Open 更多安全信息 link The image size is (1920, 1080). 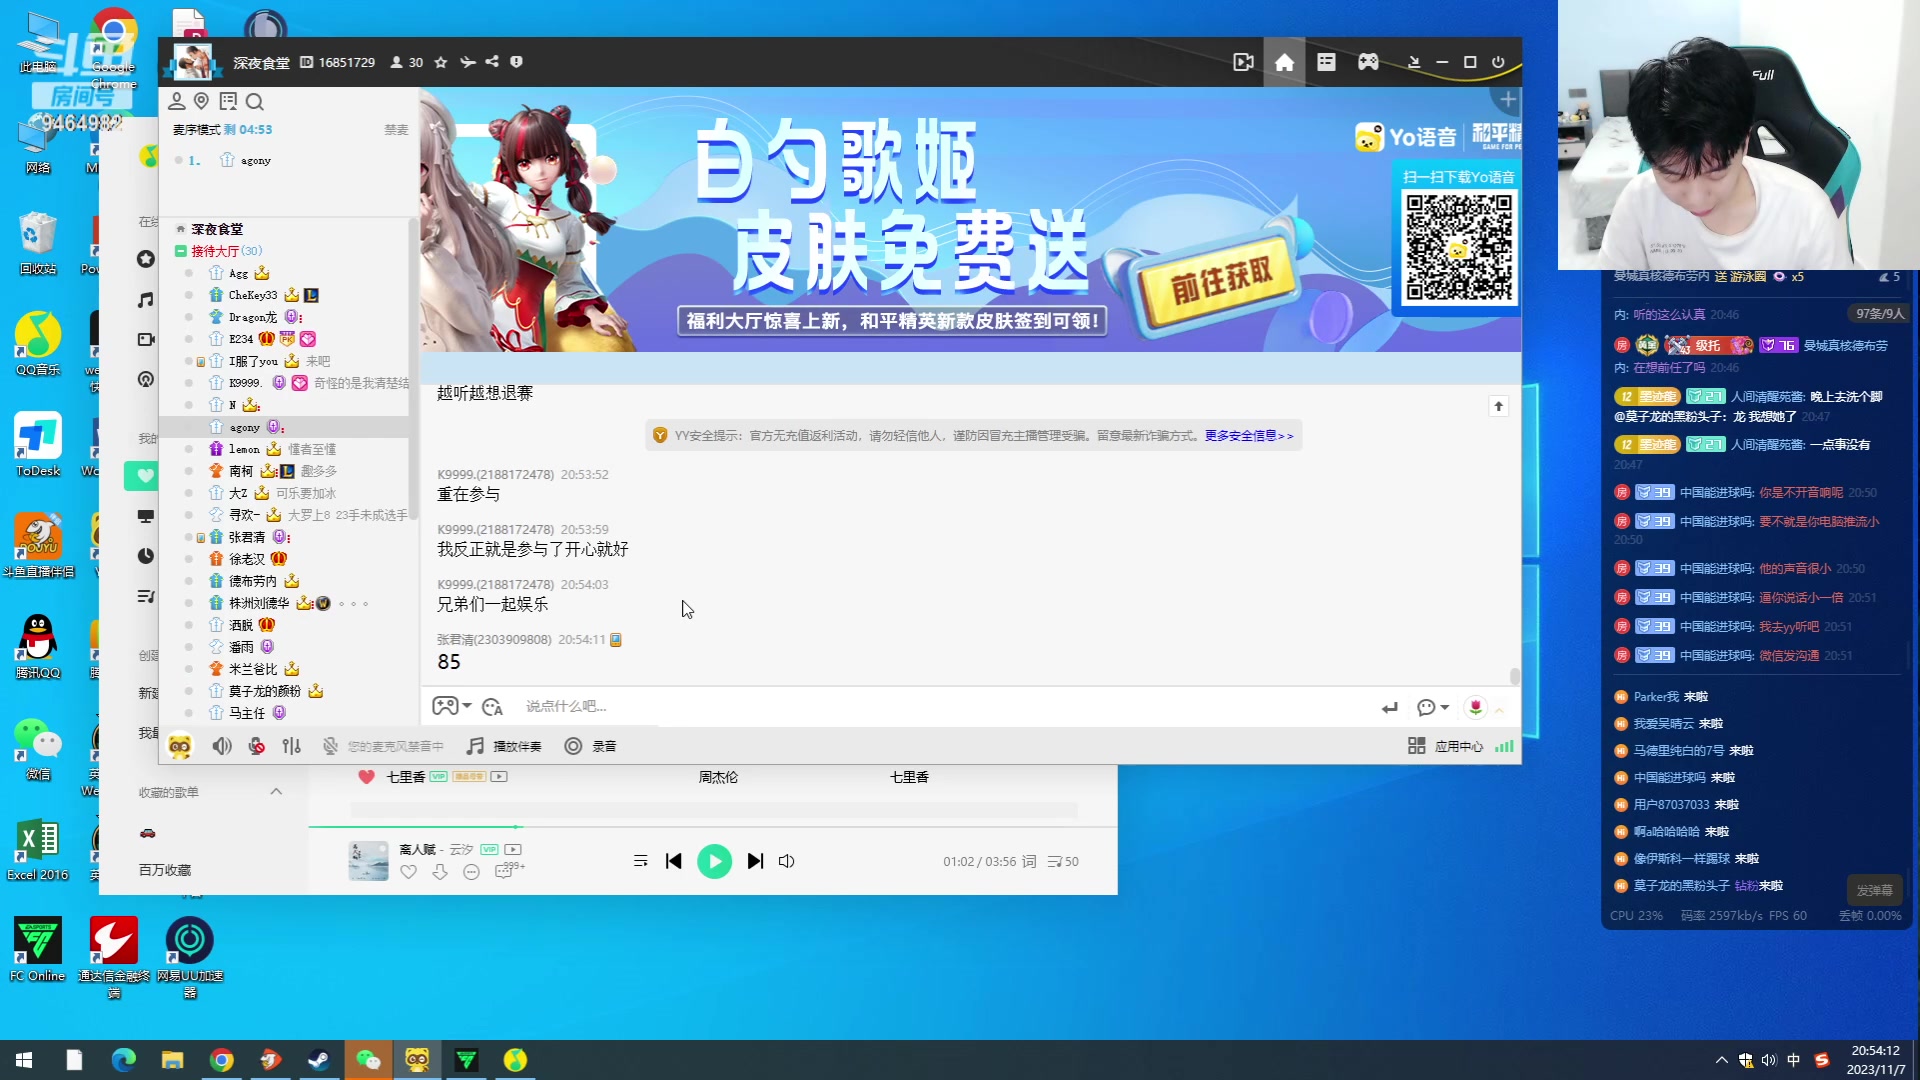pos(1249,436)
